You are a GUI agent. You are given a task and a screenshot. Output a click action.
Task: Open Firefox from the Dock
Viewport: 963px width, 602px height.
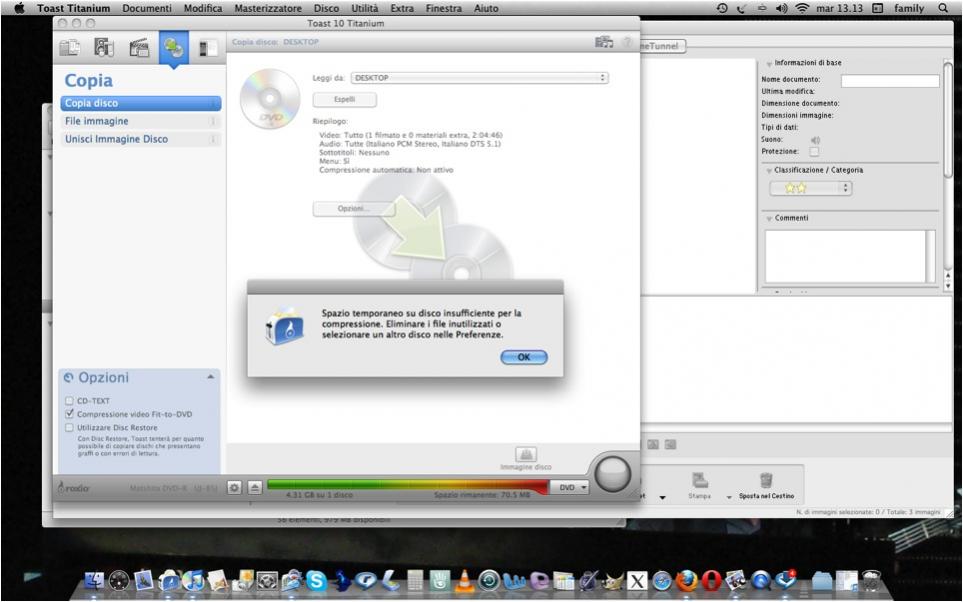click(687, 580)
